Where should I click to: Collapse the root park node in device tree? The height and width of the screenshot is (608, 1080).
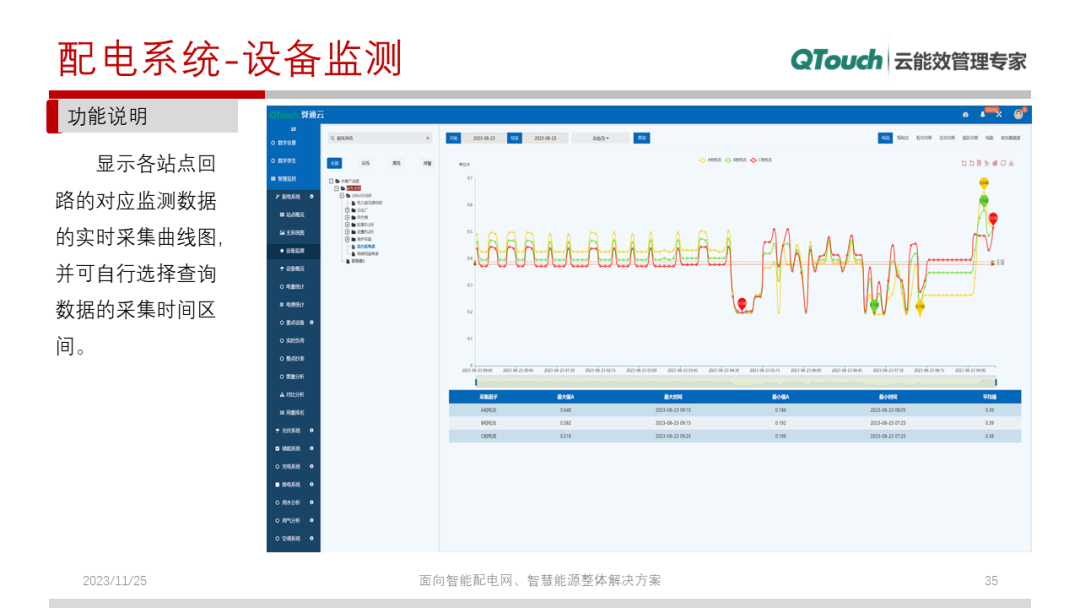coord(331,181)
